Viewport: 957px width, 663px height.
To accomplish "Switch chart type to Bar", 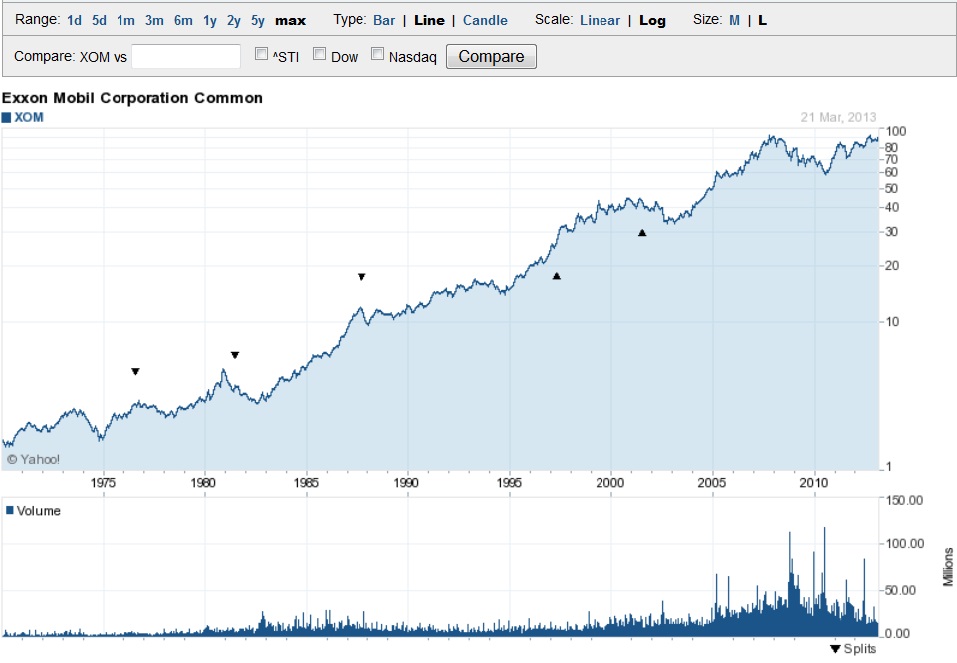I will click(382, 19).
